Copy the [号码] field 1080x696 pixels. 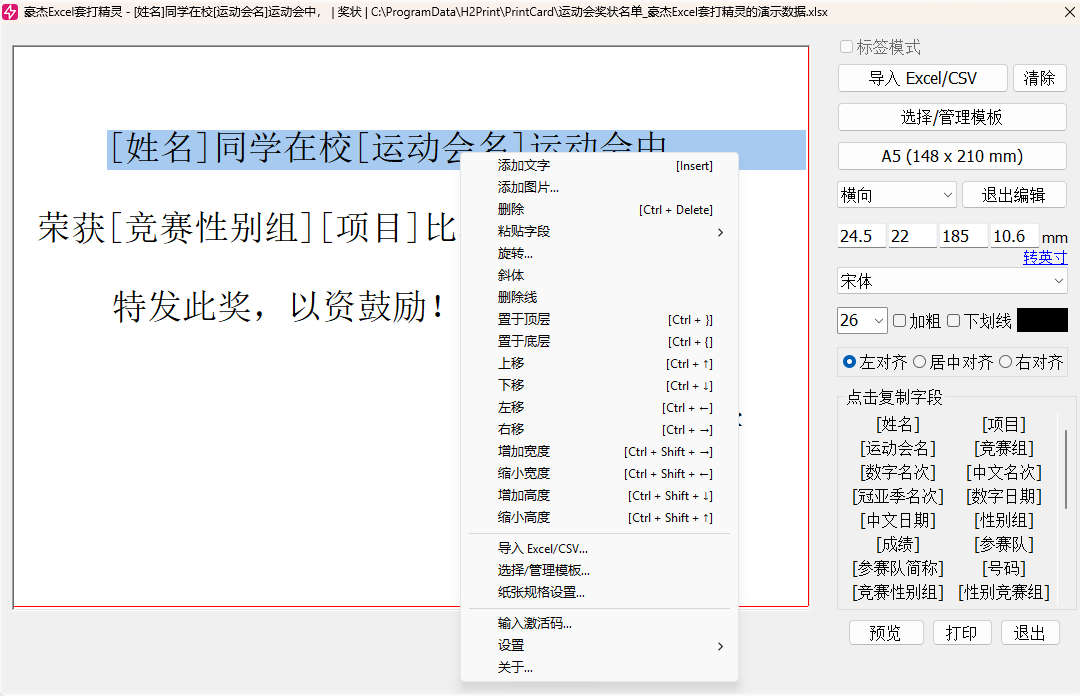pos(1004,569)
